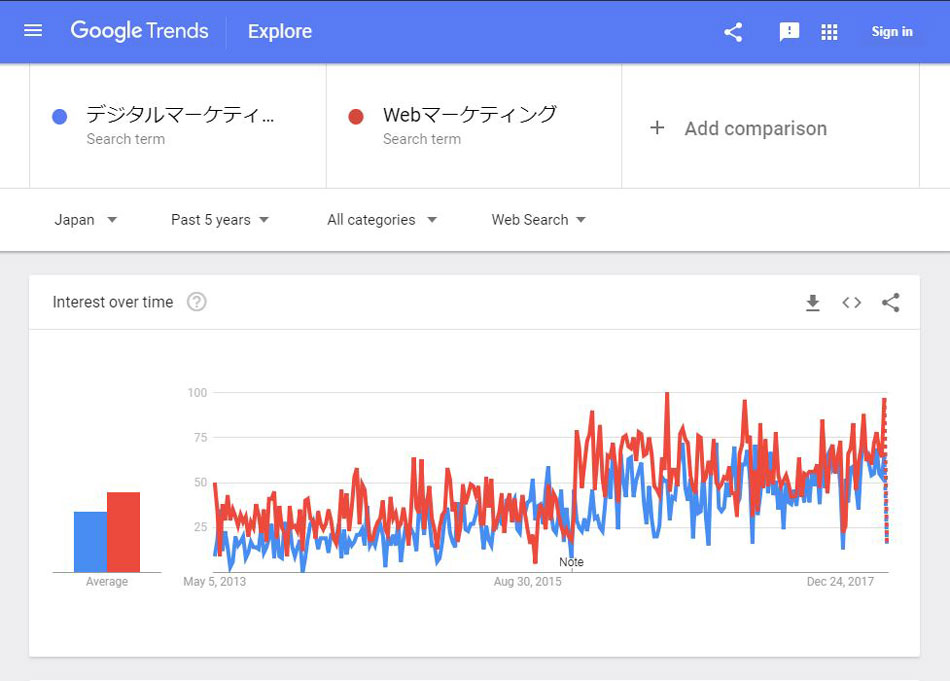Click the plus icon to add comparison
This screenshot has width=950, height=681.
657,128
